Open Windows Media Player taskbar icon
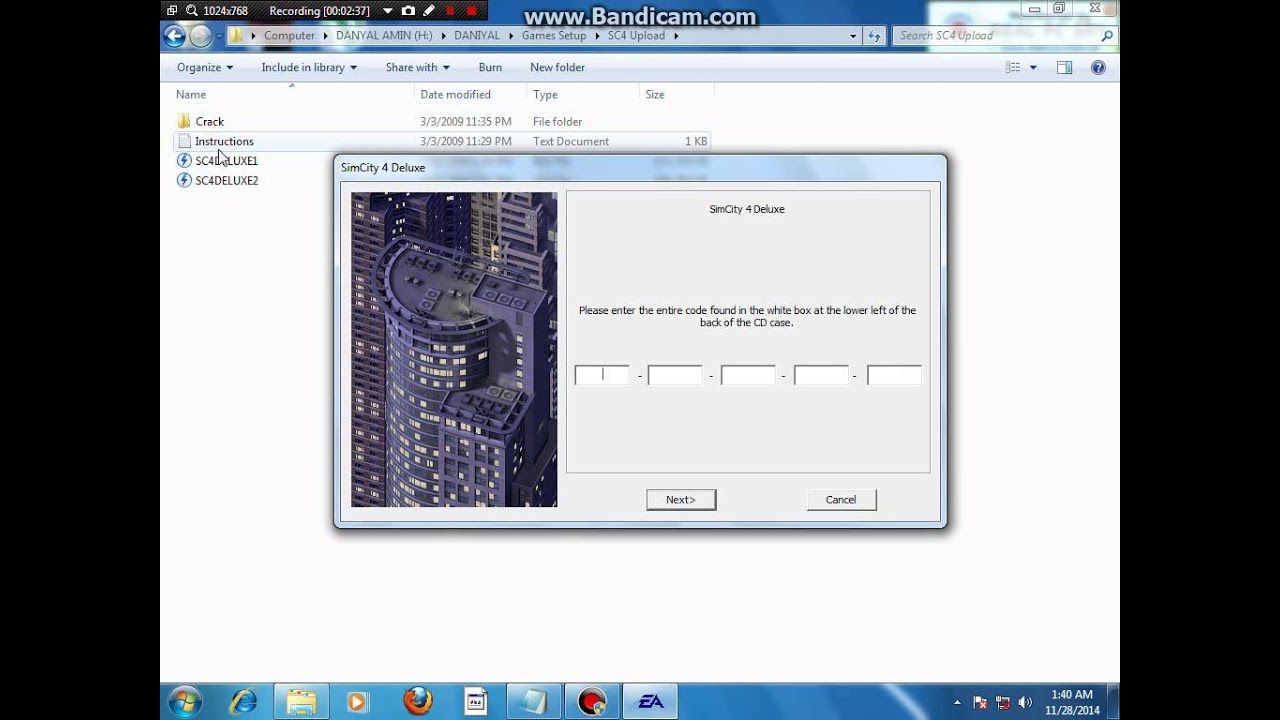This screenshot has height=720, width=1280. [x=357, y=701]
